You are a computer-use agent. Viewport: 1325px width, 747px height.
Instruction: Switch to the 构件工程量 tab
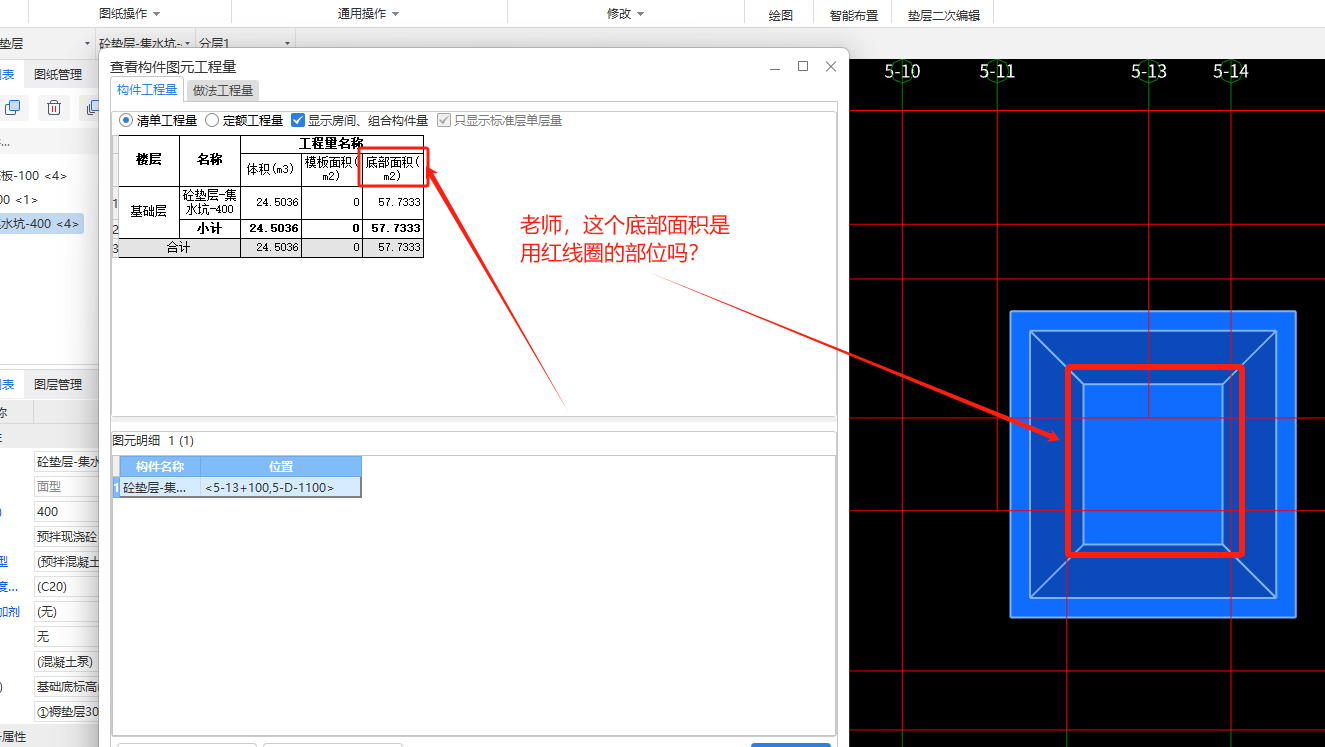pos(147,90)
